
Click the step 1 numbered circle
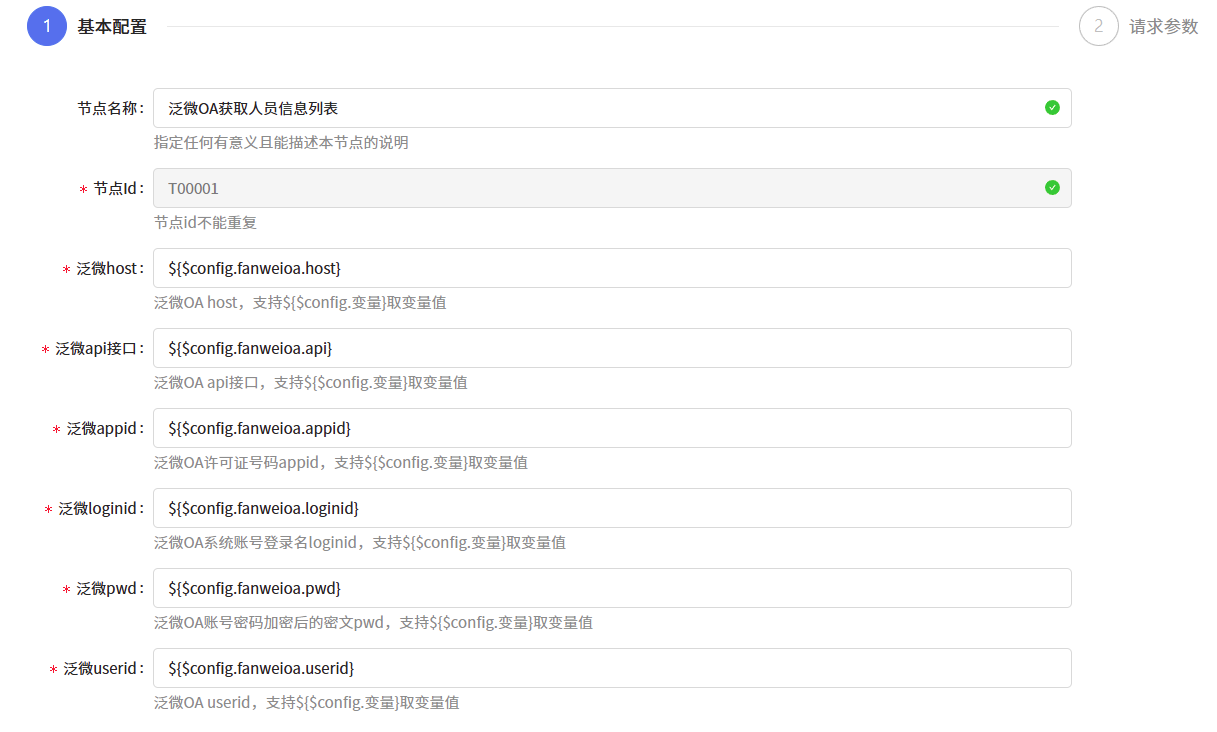tap(46, 26)
